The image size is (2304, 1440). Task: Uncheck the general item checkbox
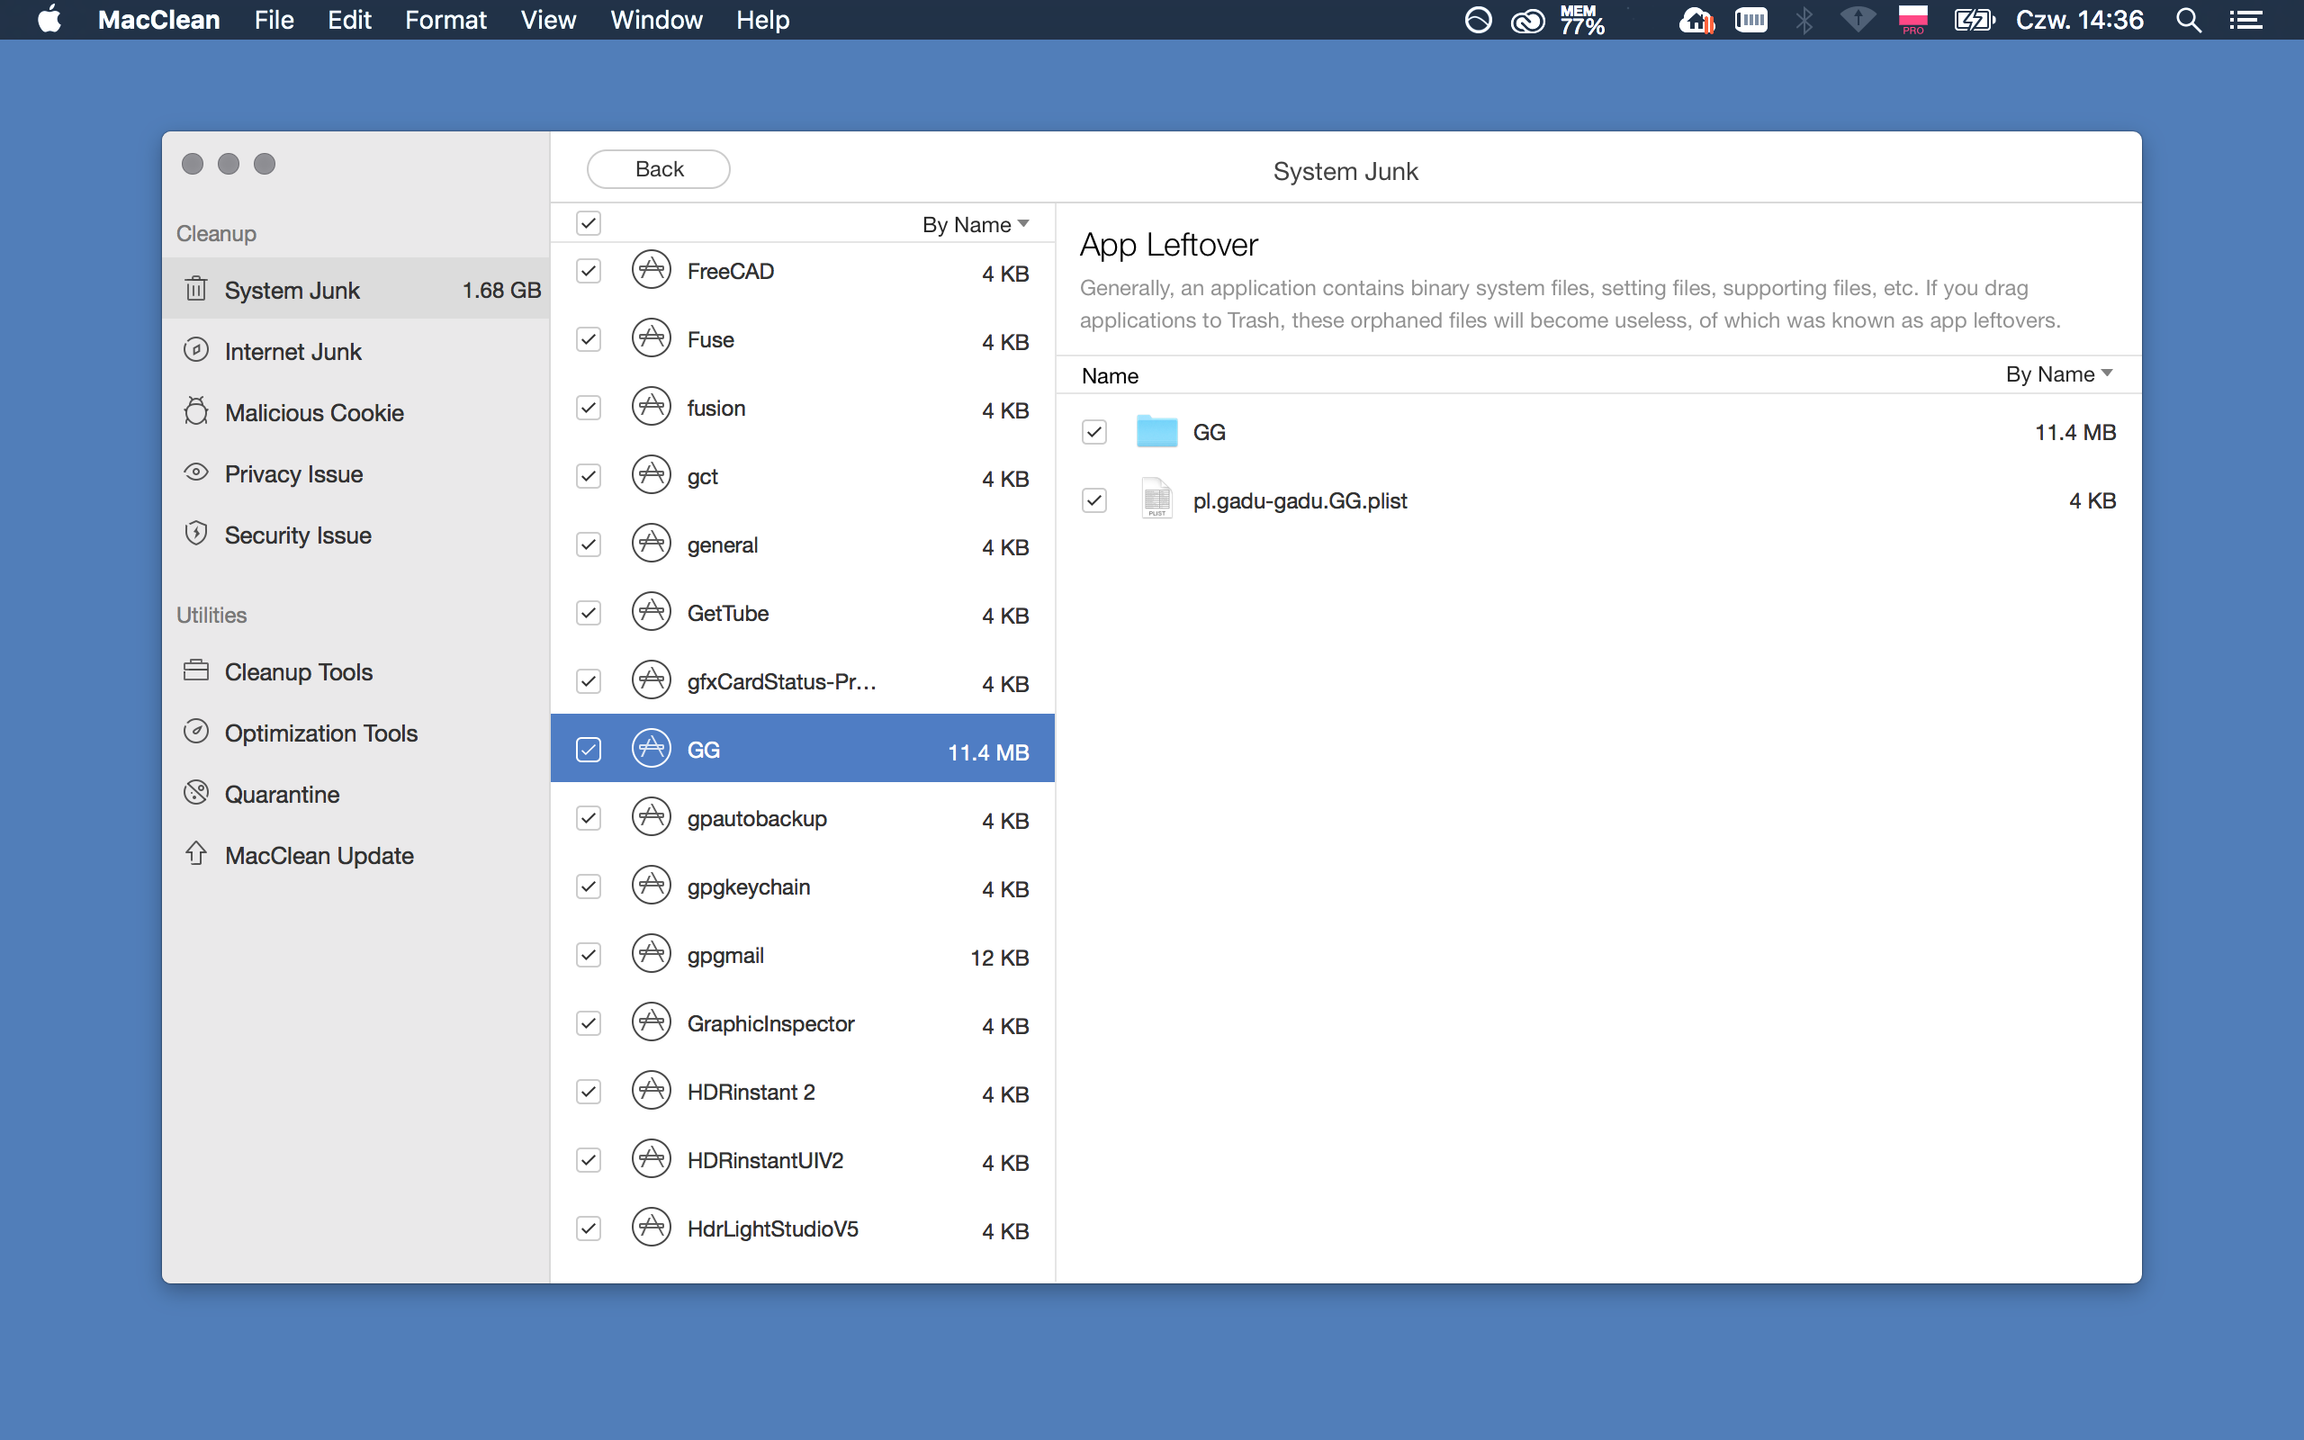(x=589, y=545)
